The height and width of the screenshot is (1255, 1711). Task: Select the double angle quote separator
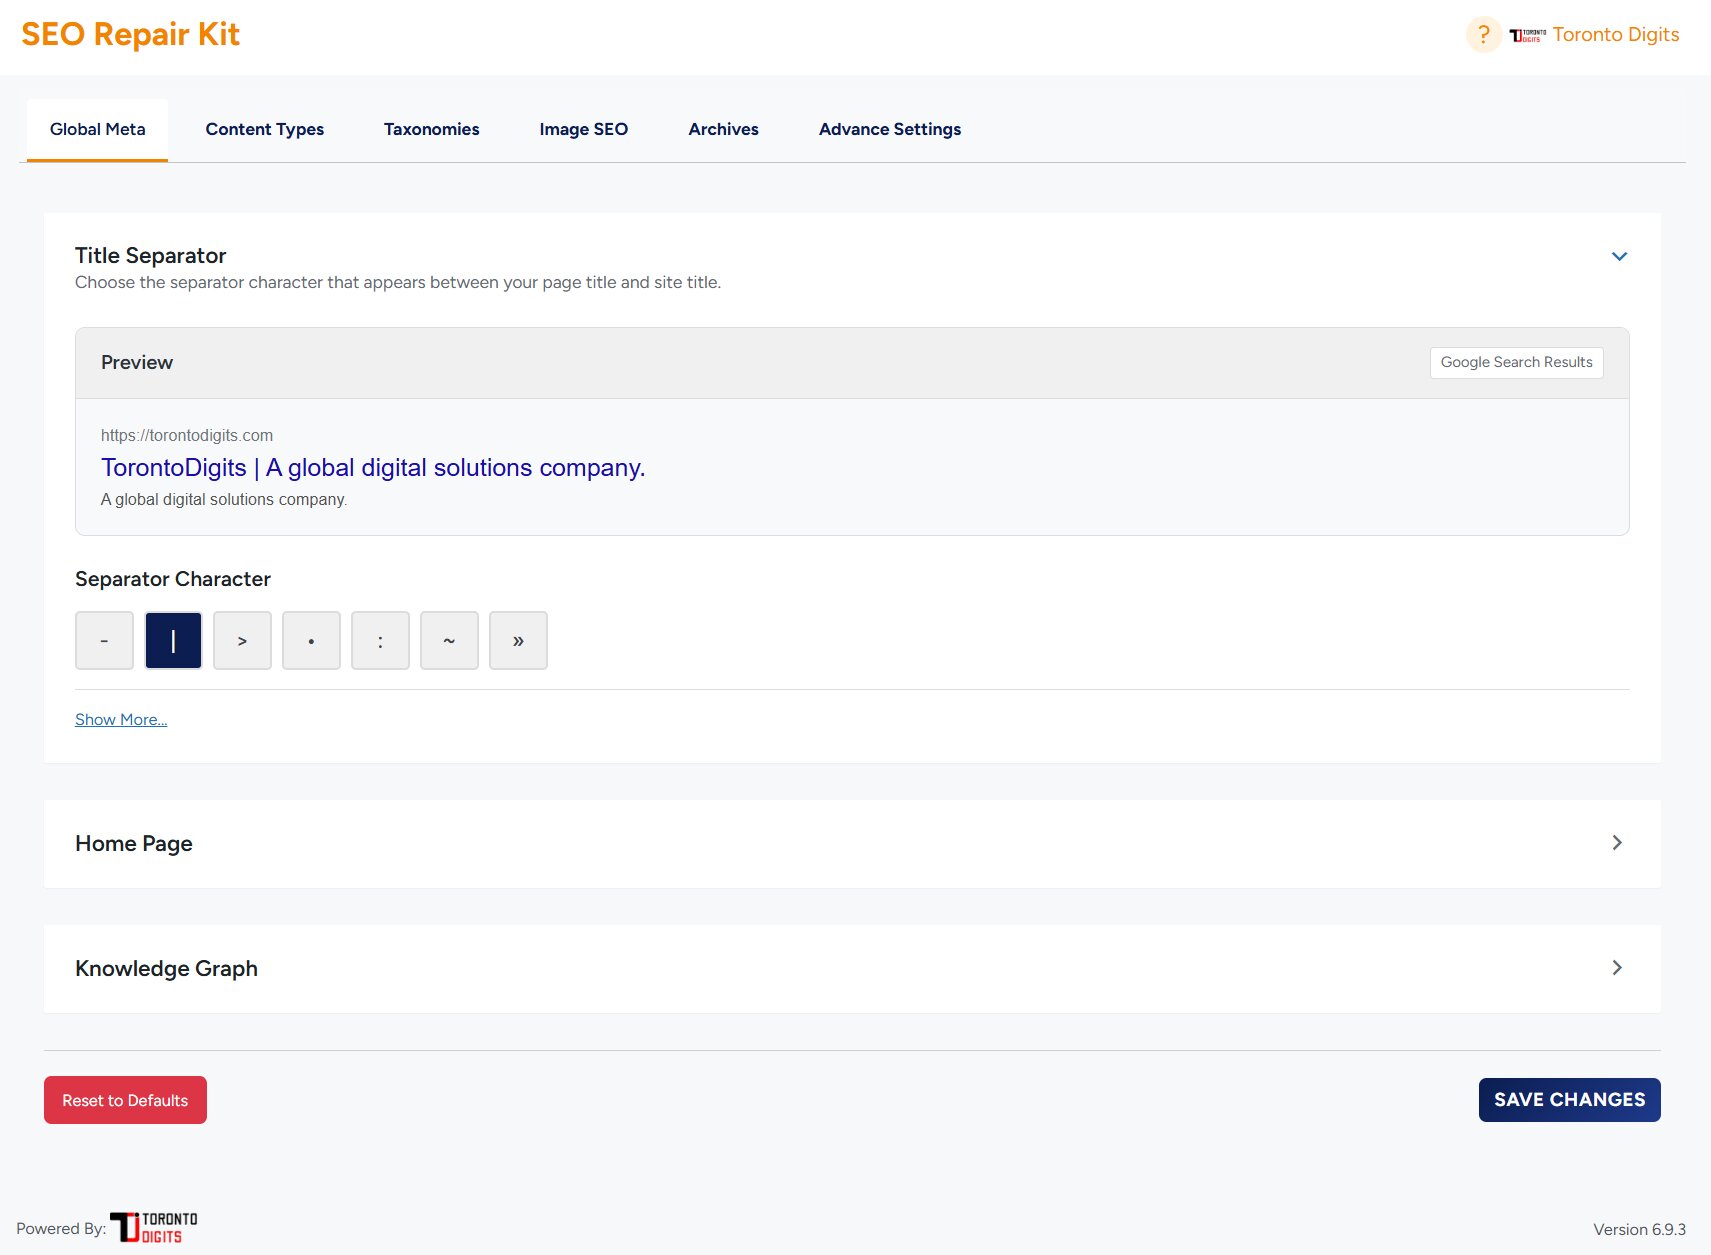click(x=518, y=640)
